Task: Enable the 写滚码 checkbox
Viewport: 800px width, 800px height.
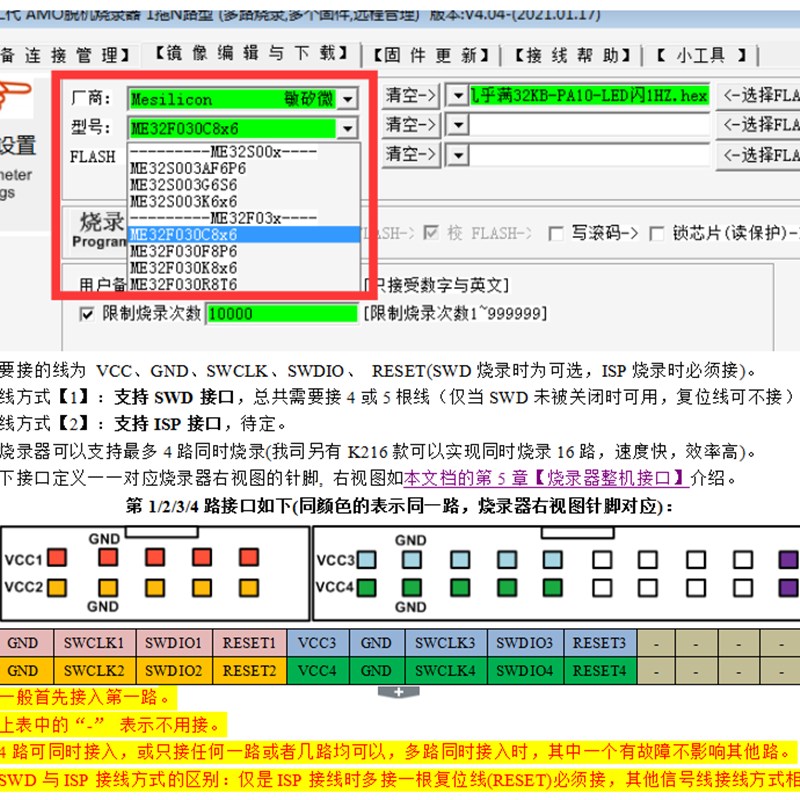Action: tap(556, 234)
